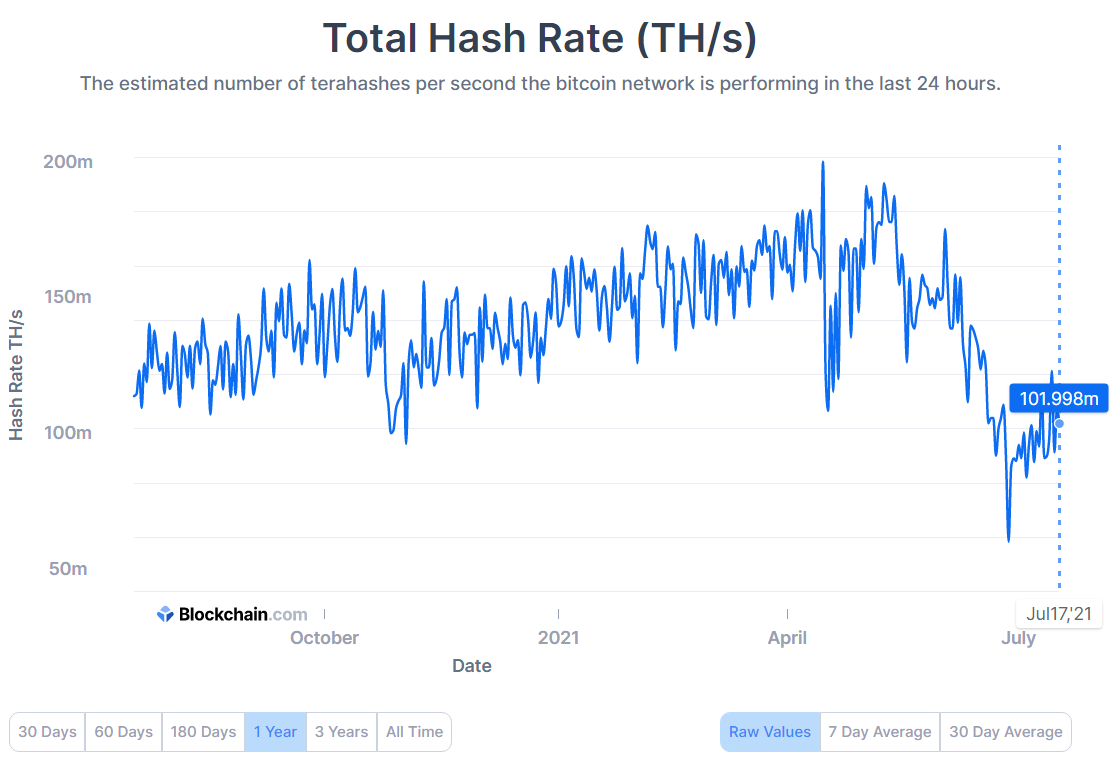The width and height of the screenshot is (1114, 761).
Task: Click the 101.998m value tooltip
Action: (1059, 399)
